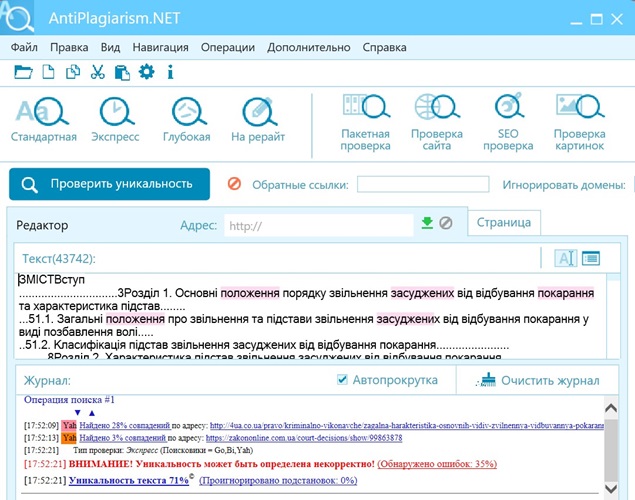Select the На рерайт check mode
Viewport: 635px width, 500px height.
click(258, 120)
